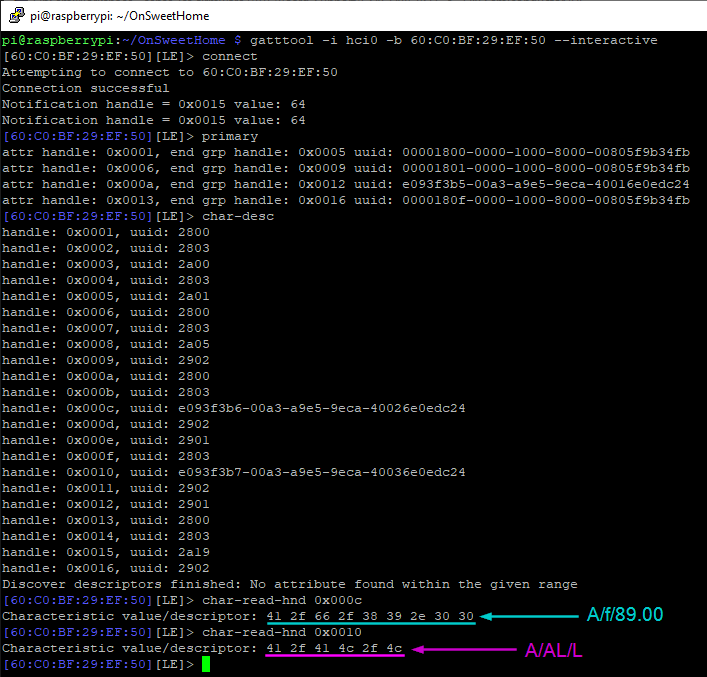Click the 'primary' command text

point(230,136)
